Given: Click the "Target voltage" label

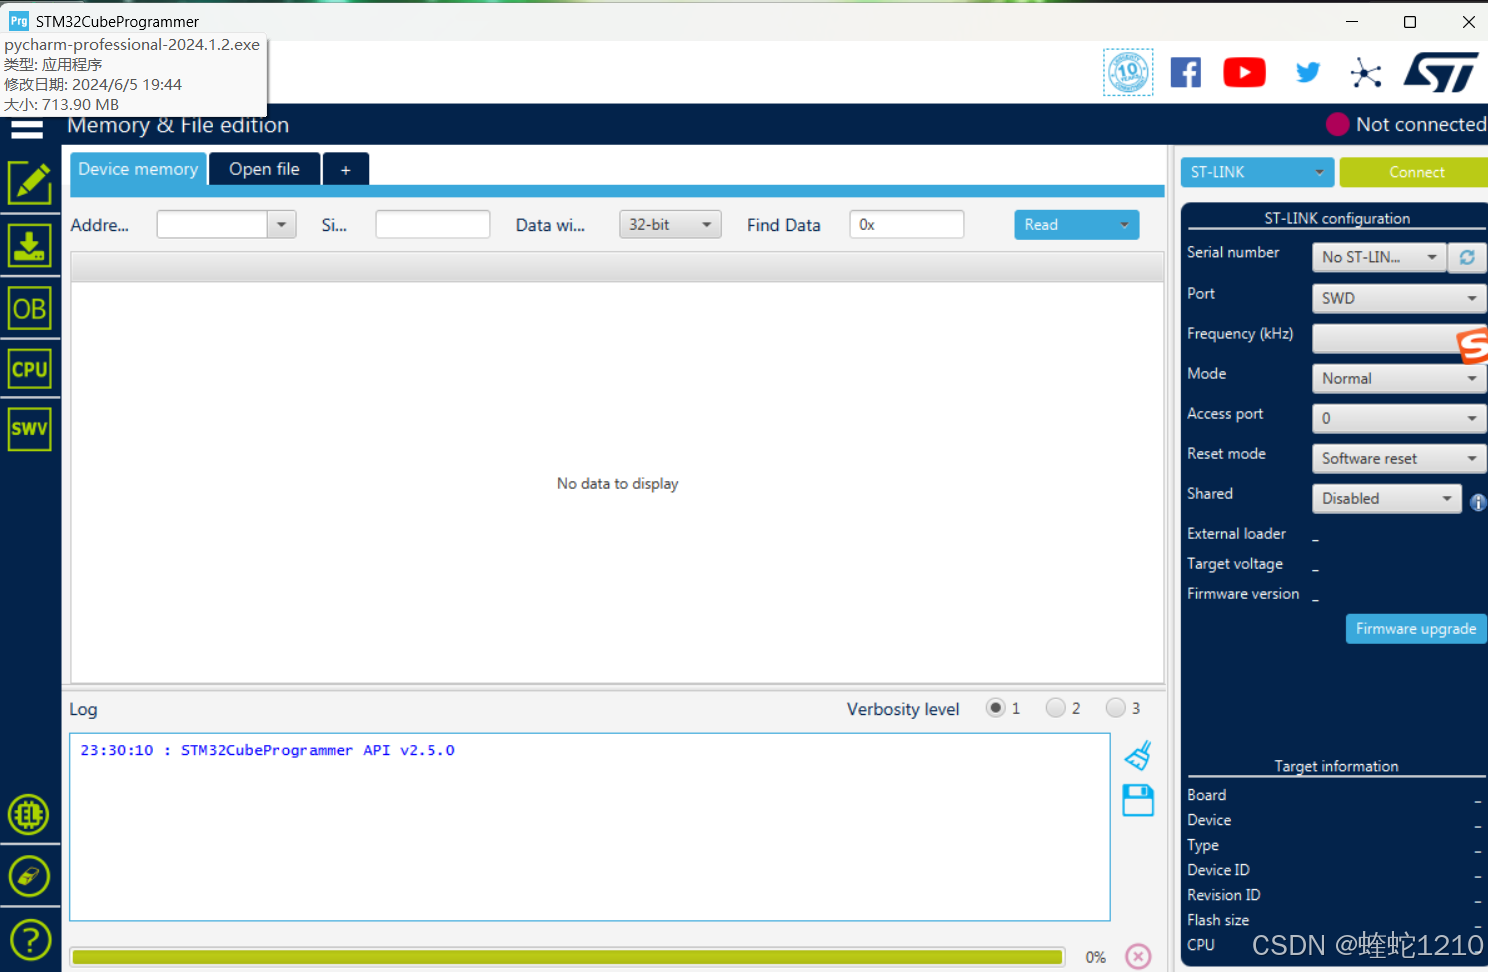Looking at the screenshot, I should pyautogui.click(x=1235, y=564).
